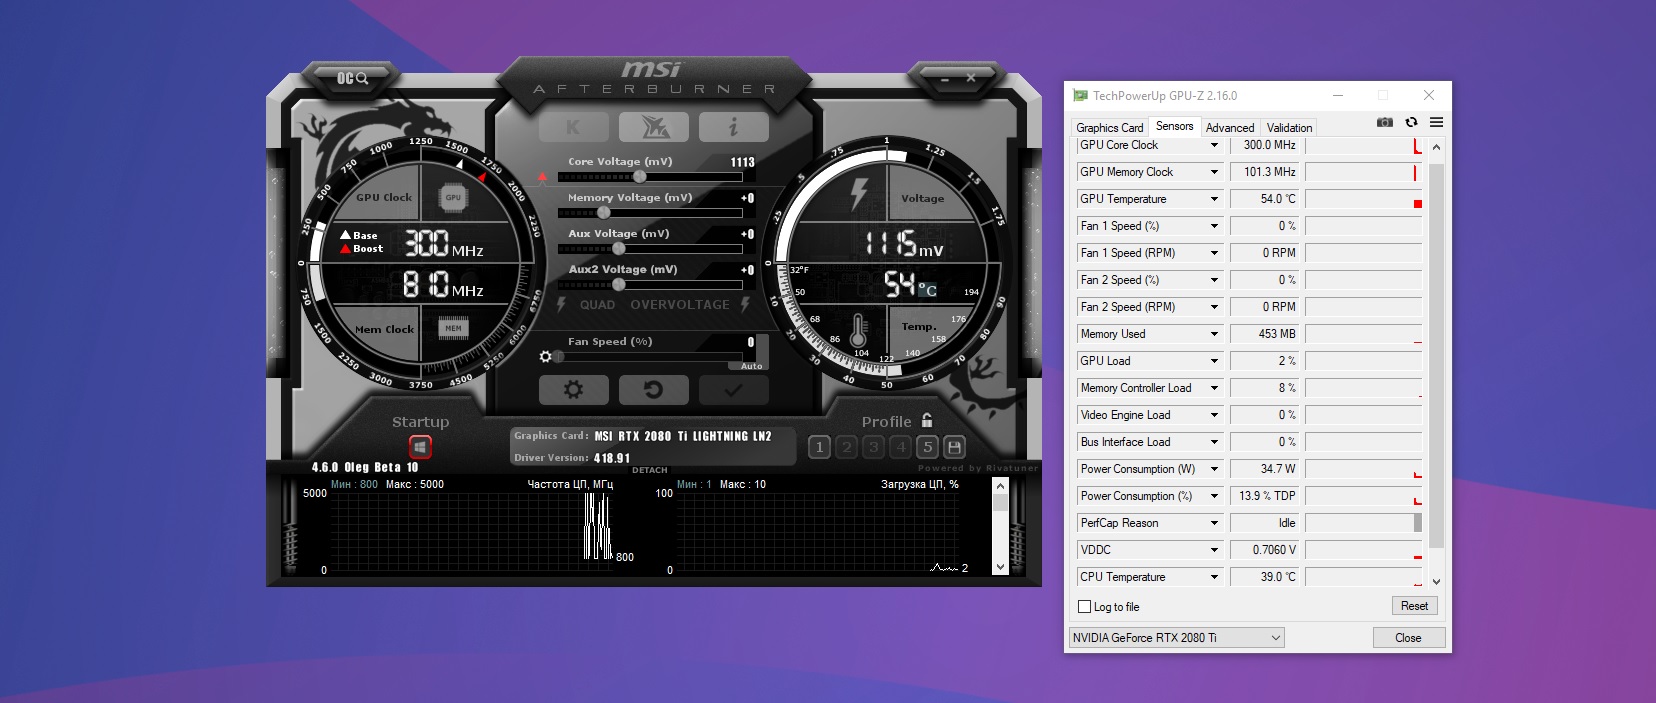Click the 54.0 °C GPU Temperature value
1656x703 pixels.
[x=1264, y=199]
